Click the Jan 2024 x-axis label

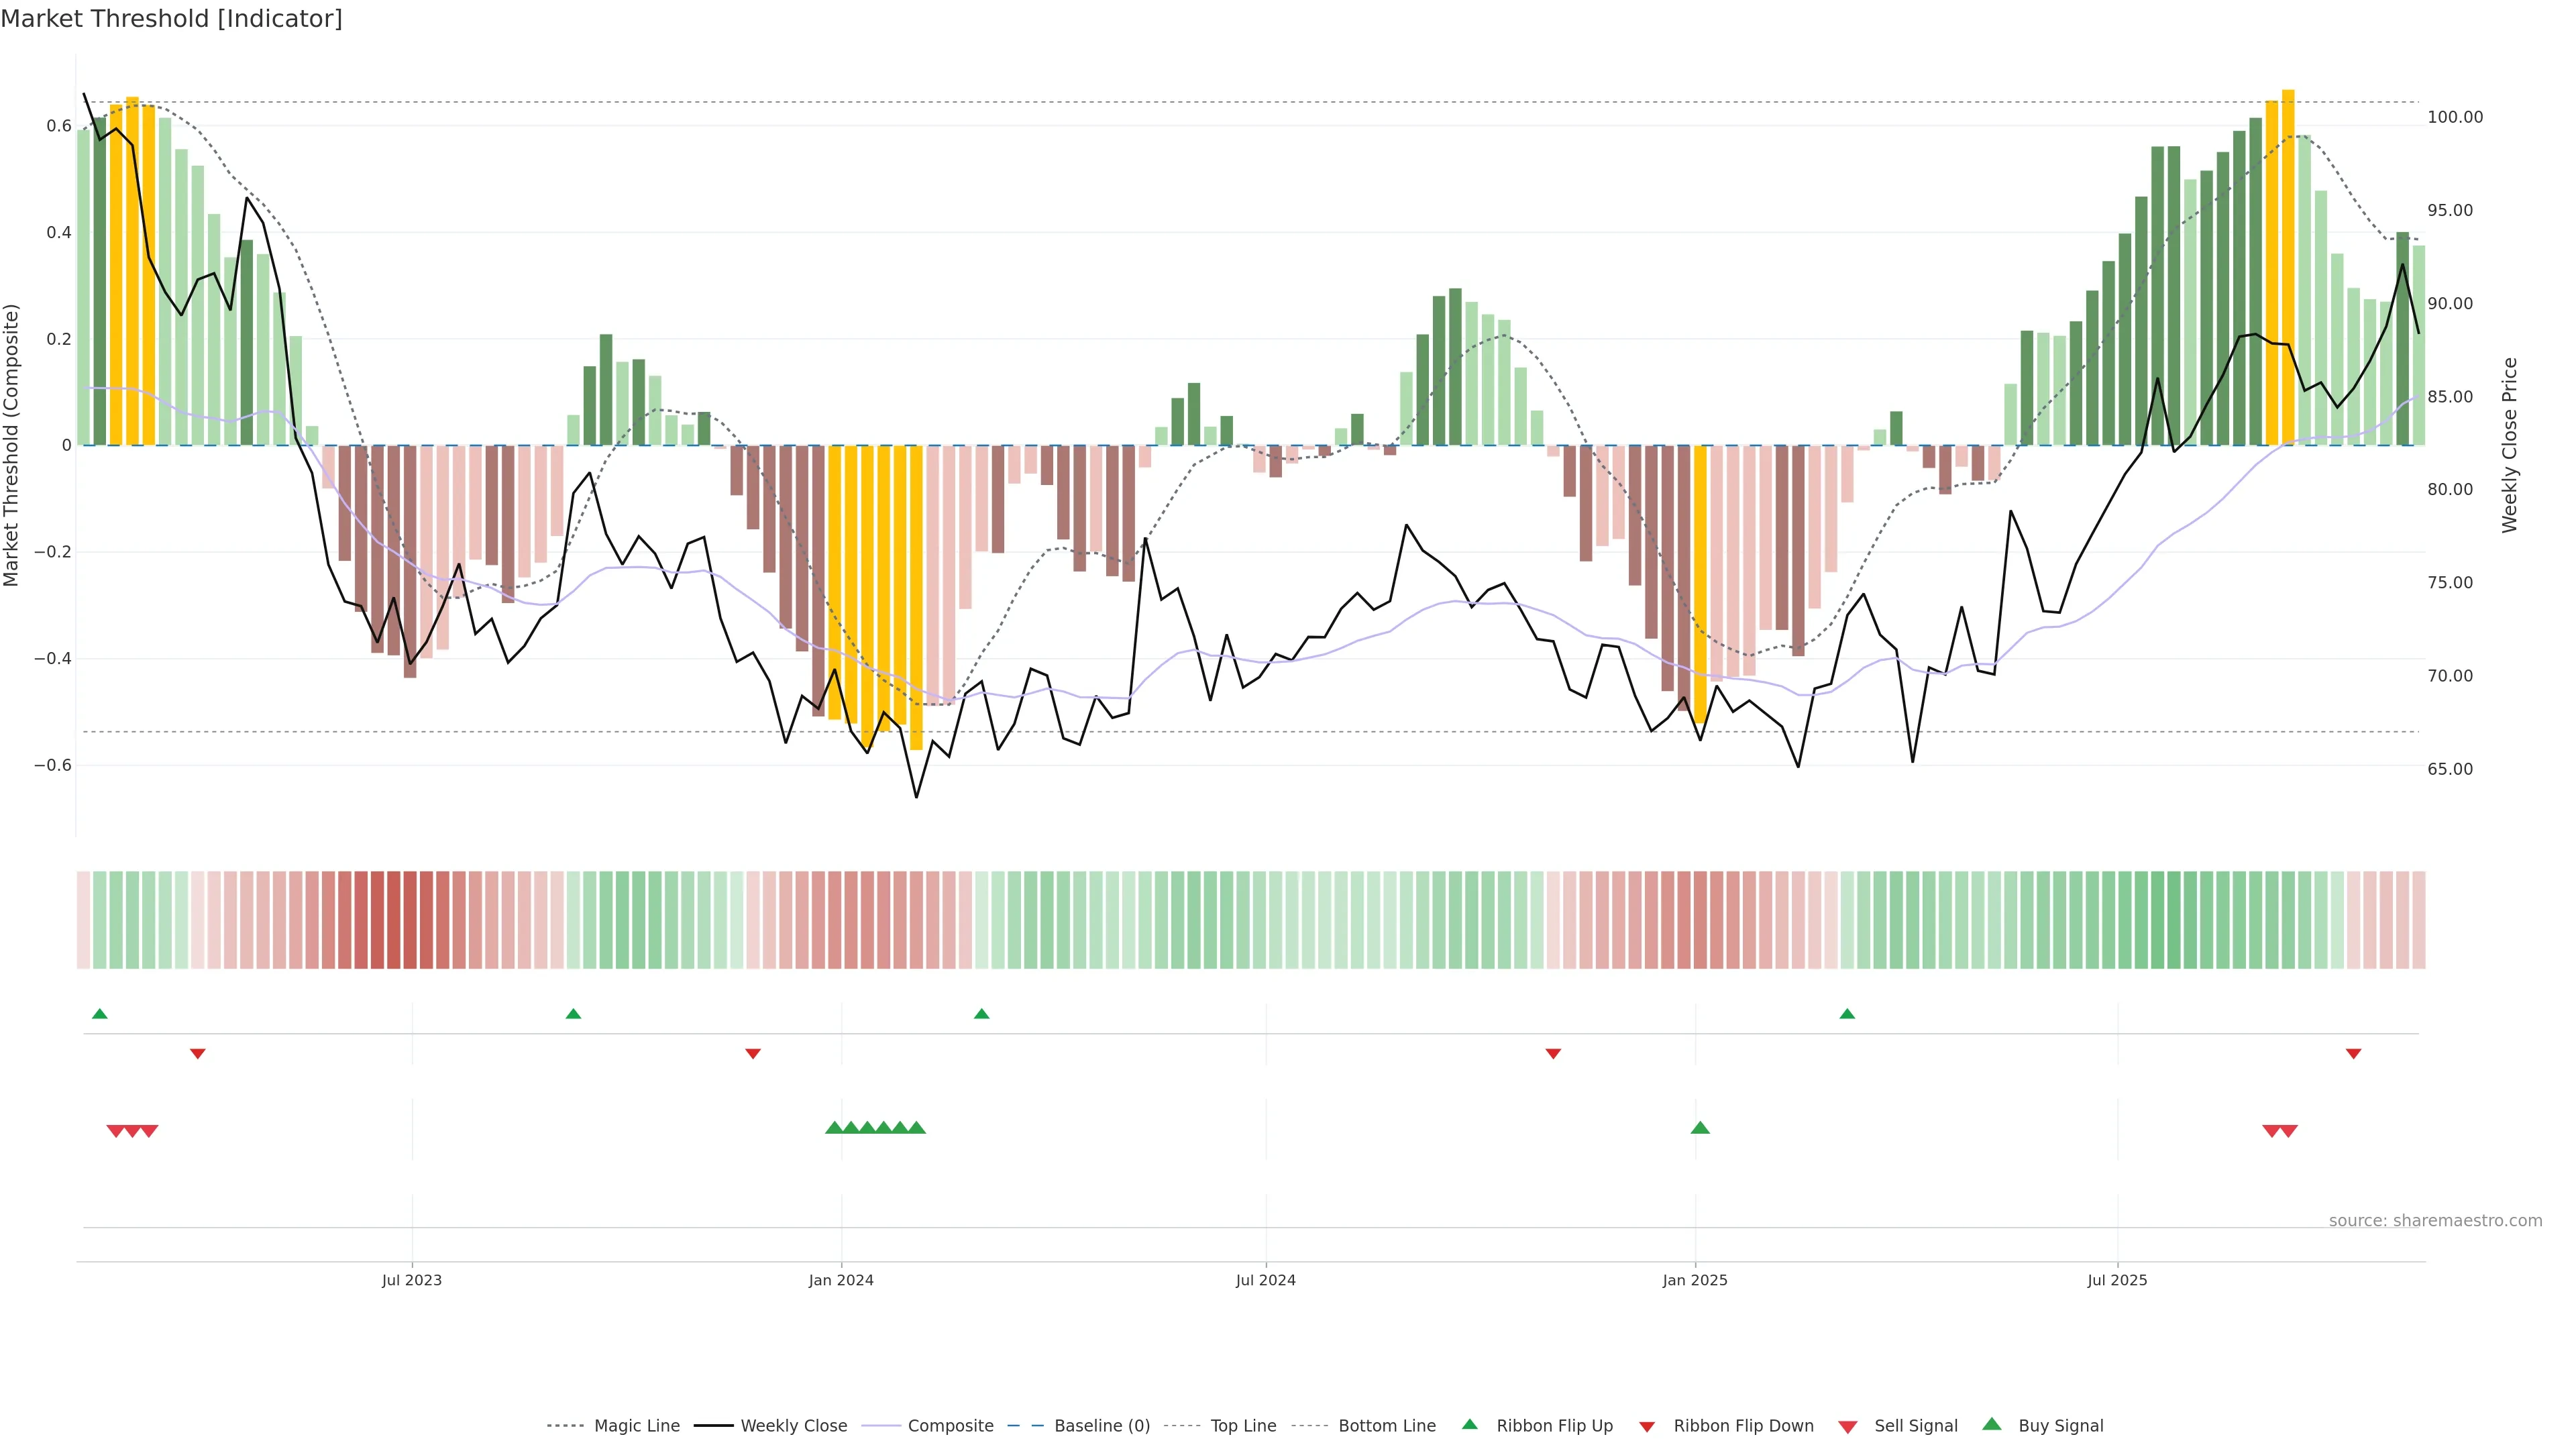pos(841,1280)
